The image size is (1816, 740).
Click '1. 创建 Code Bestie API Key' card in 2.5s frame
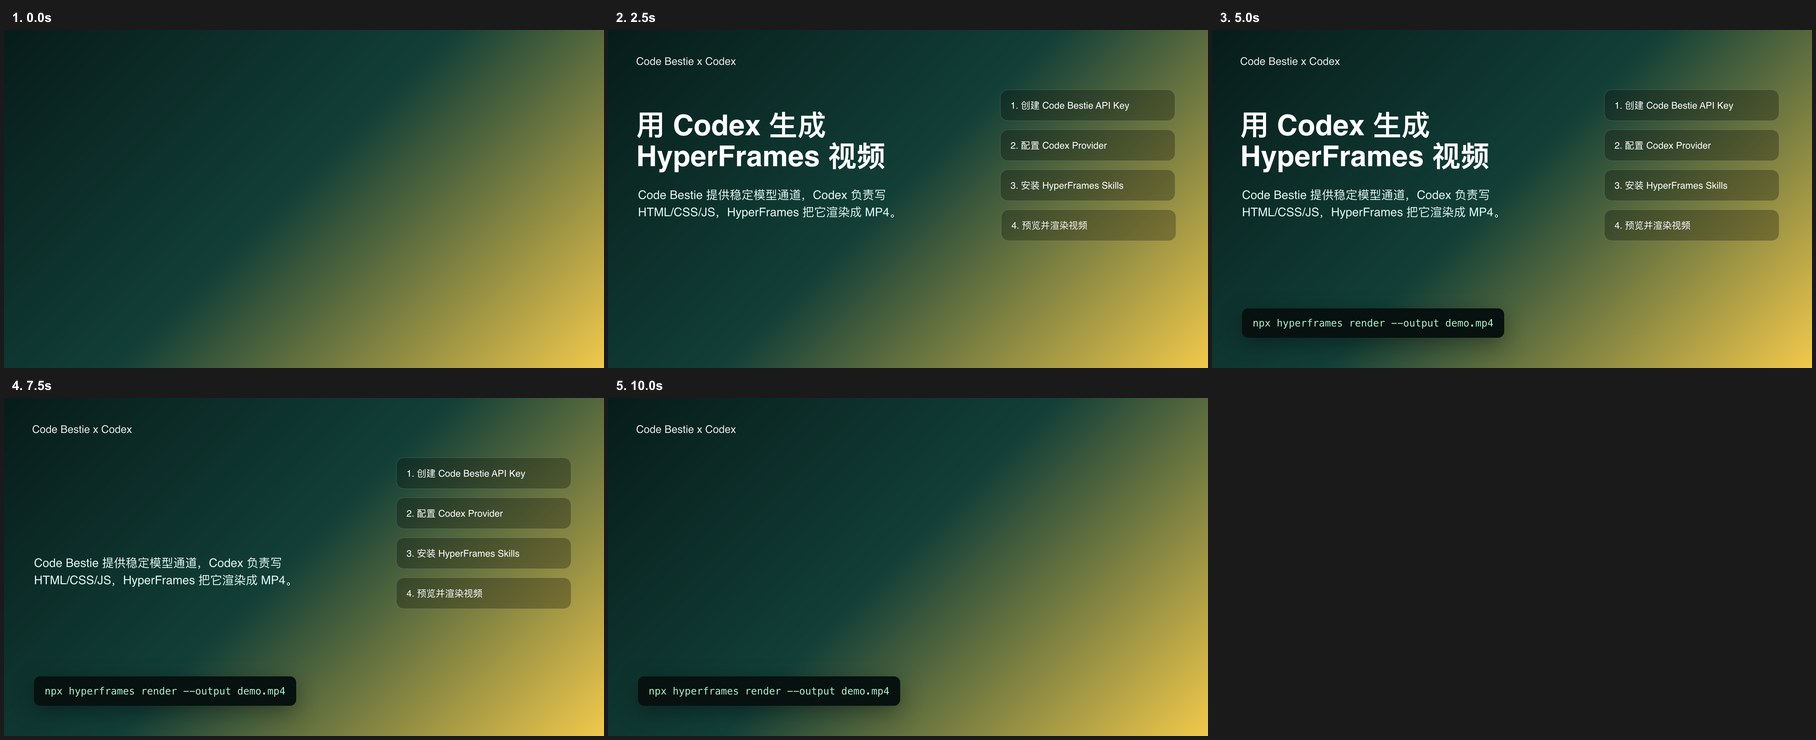click(1088, 106)
